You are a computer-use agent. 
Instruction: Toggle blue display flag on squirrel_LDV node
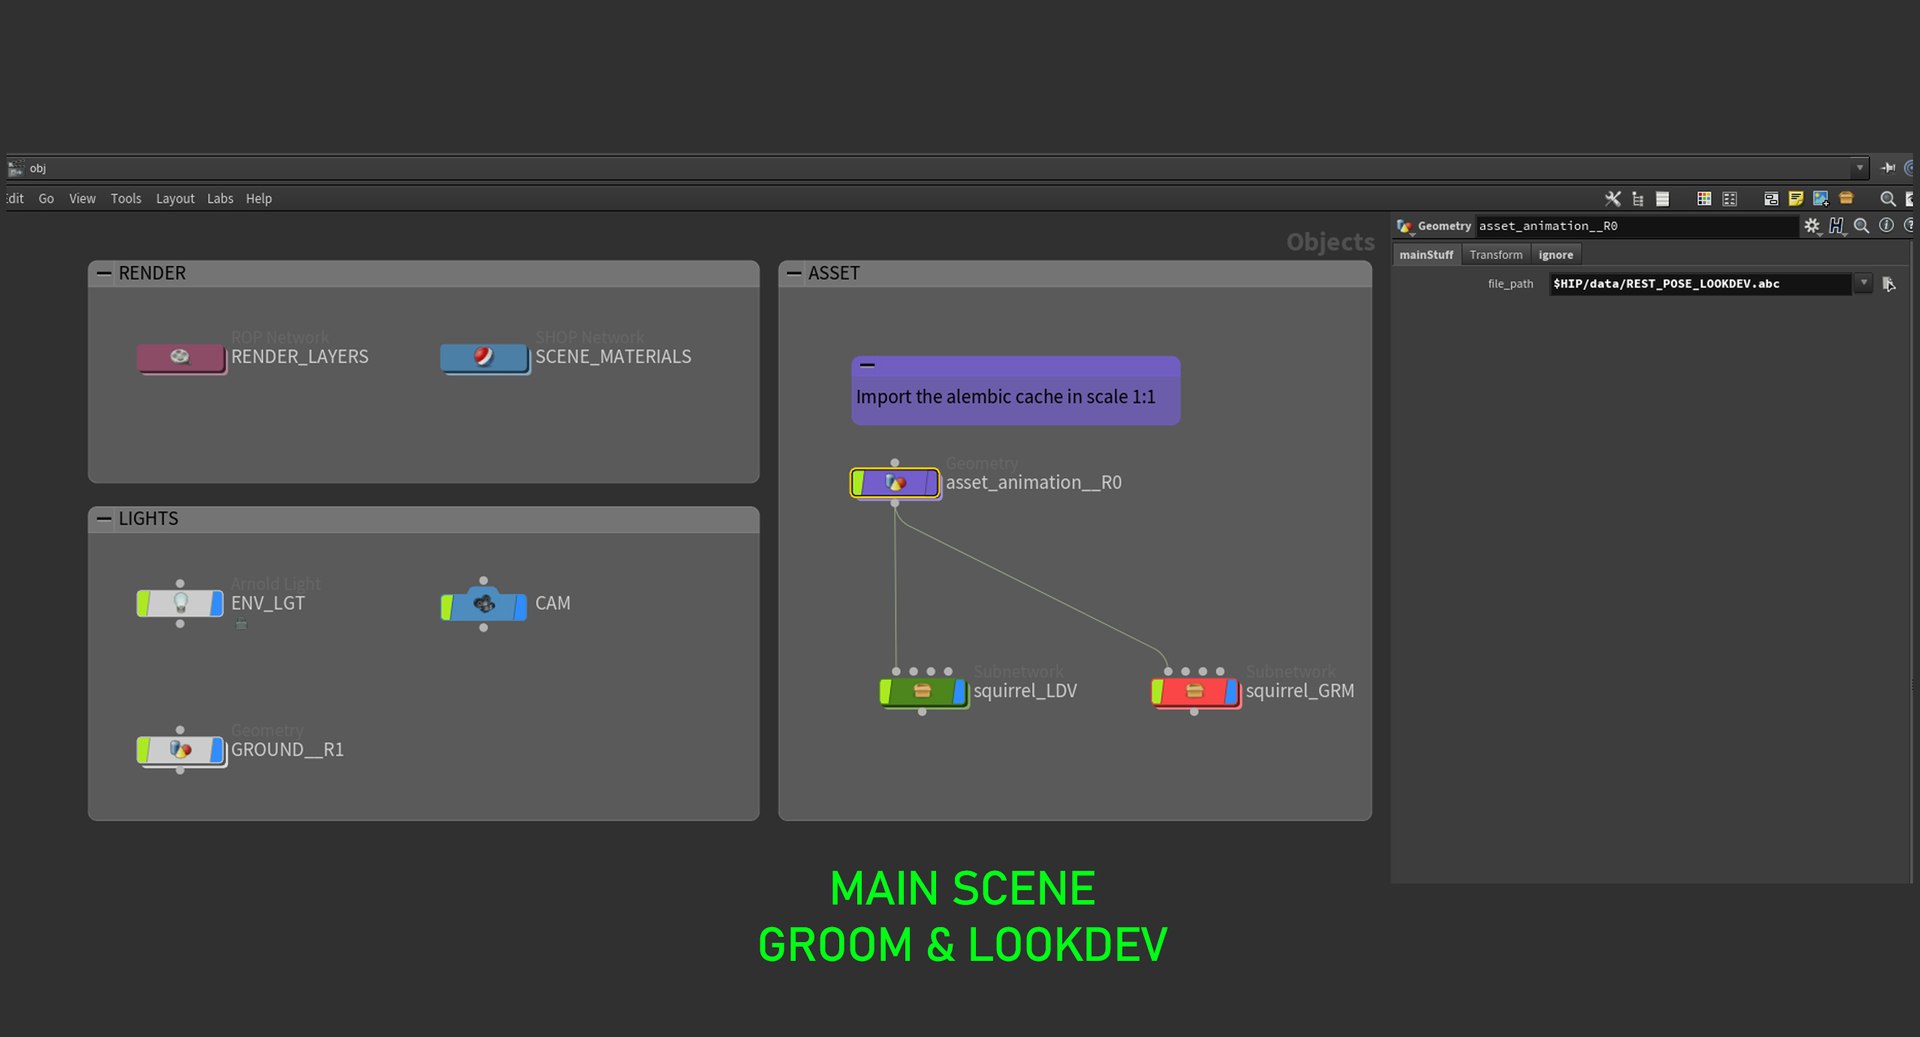coord(959,691)
